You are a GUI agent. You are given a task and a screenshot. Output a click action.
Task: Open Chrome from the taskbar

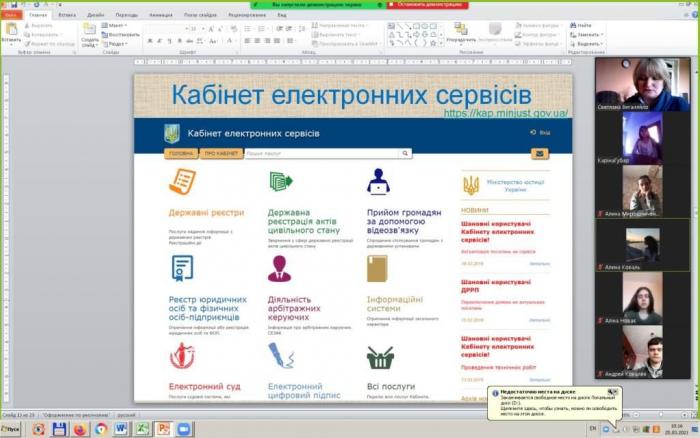click(102, 429)
